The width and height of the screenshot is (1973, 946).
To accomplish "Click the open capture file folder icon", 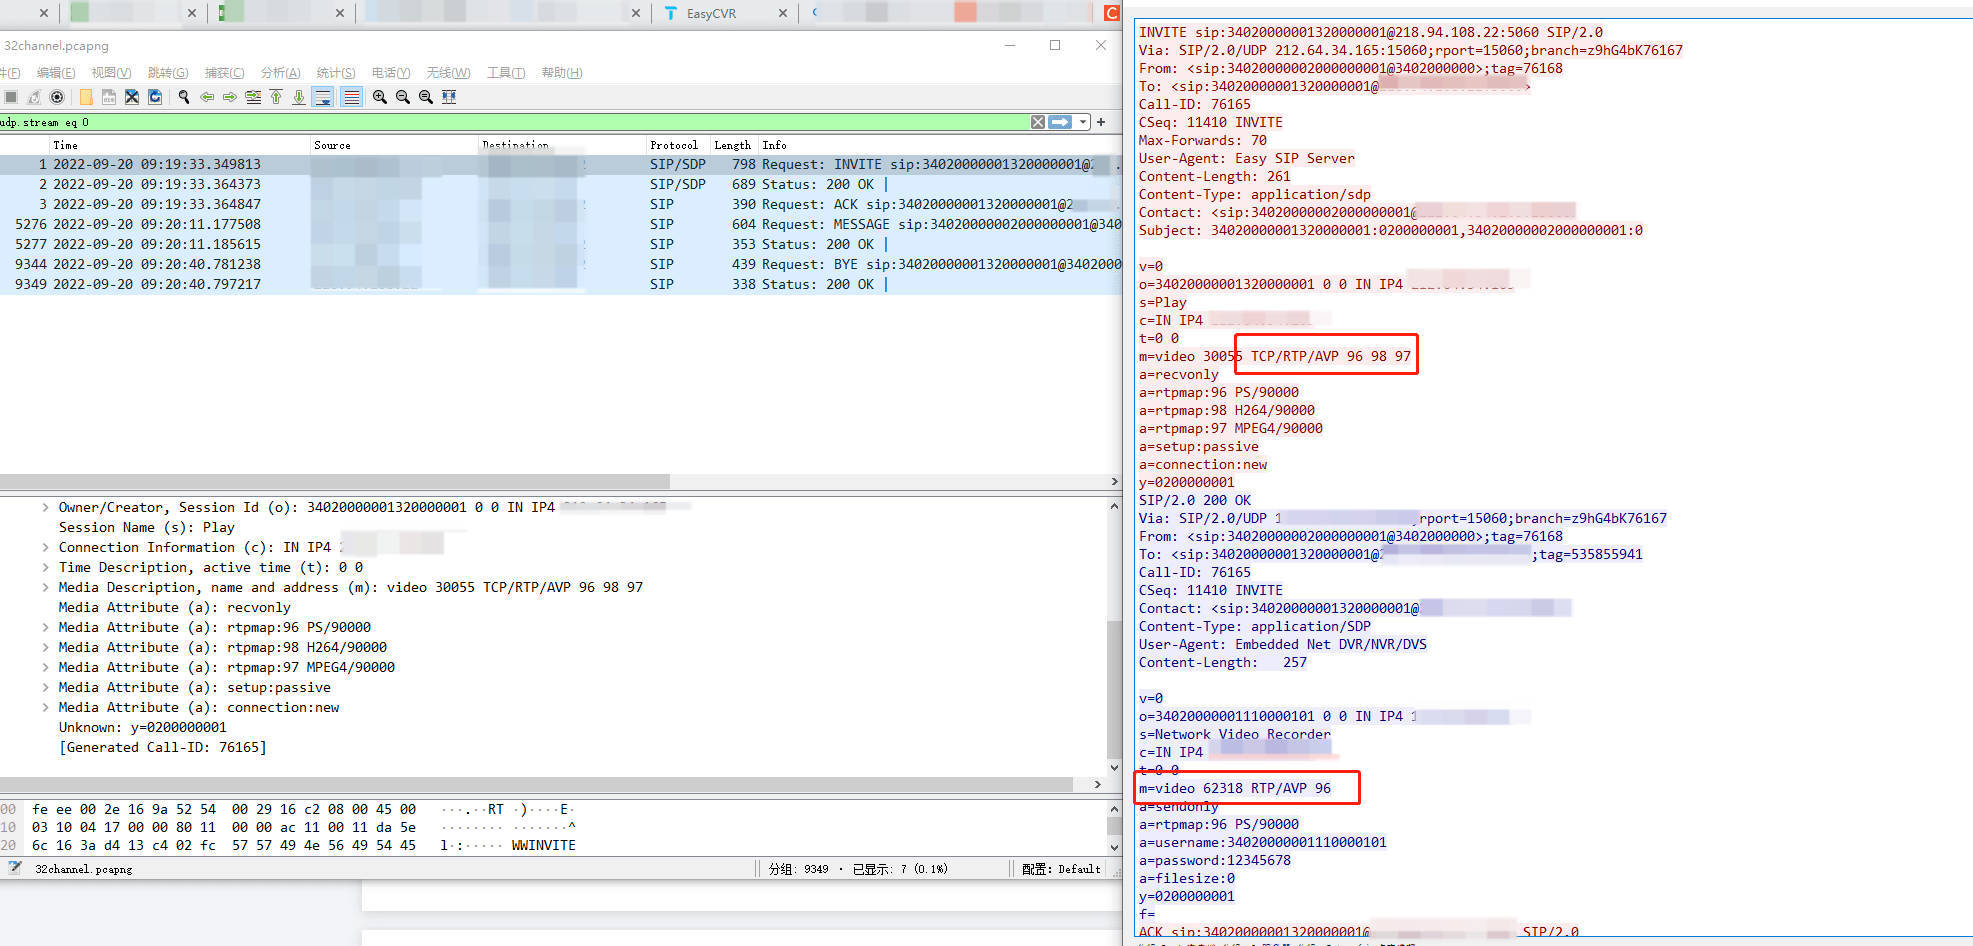I will pyautogui.click(x=86, y=97).
